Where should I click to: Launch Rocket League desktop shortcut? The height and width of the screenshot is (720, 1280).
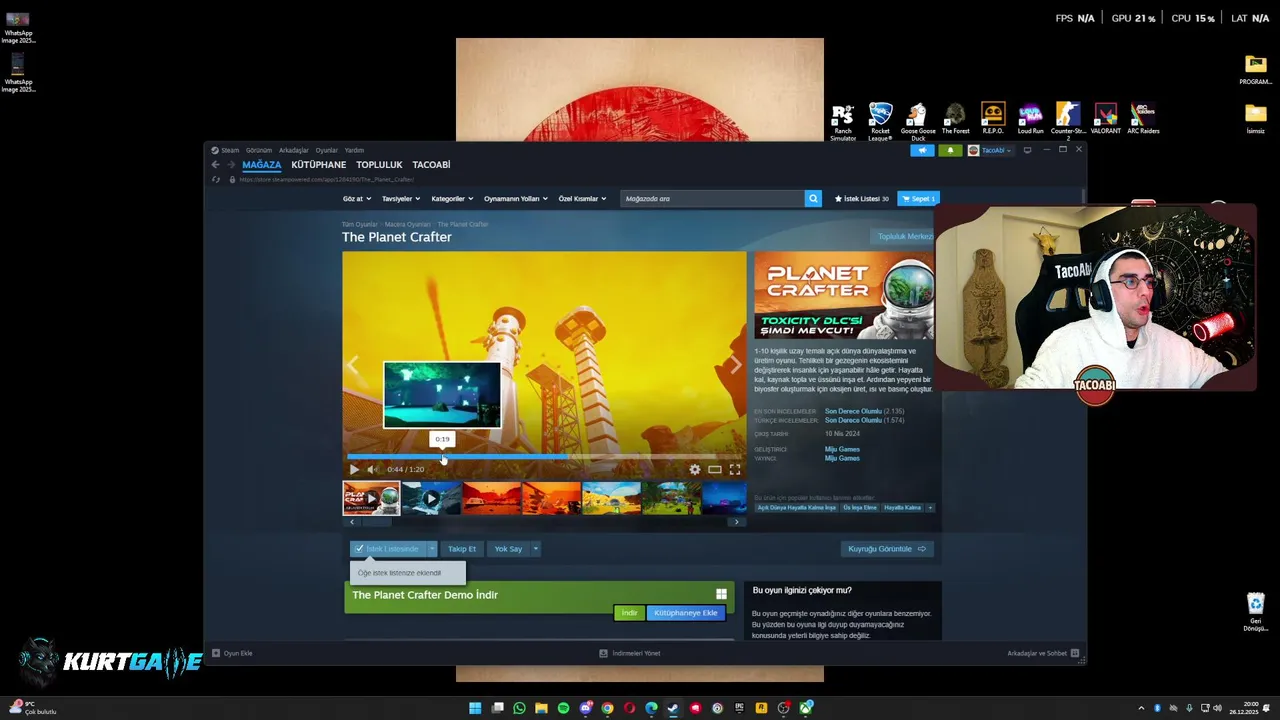click(x=880, y=122)
